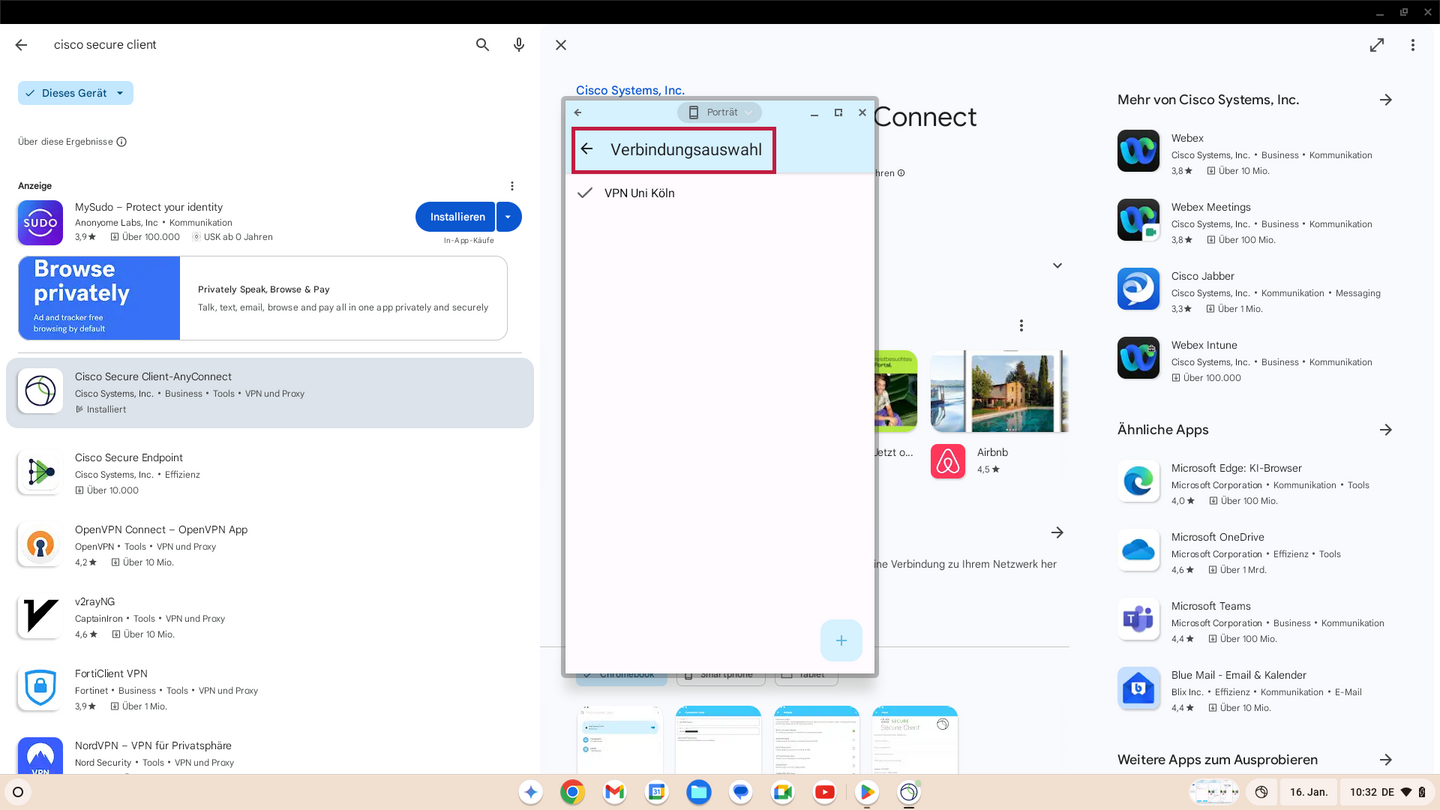The image size is (1440, 810).
Task: Toggle the Dieses Gerät filter chip
Action: coord(75,93)
